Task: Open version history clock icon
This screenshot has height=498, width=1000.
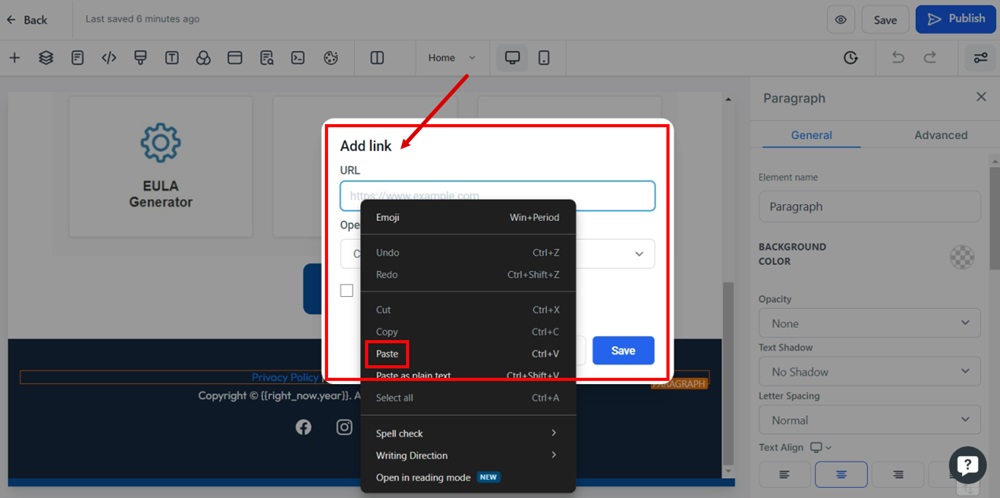Action: coord(850,58)
